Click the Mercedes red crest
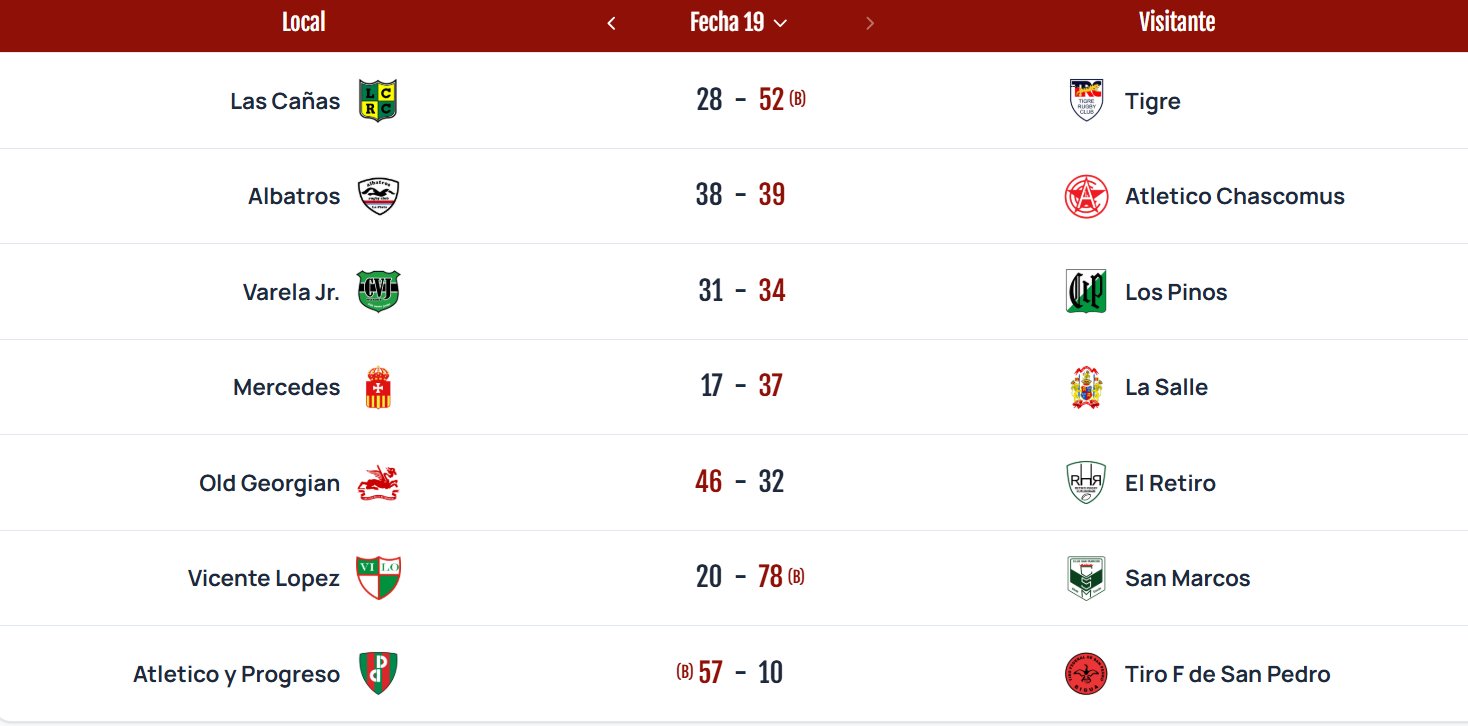Image resolution: width=1468 pixels, height=726 pixels. [378, 387]
